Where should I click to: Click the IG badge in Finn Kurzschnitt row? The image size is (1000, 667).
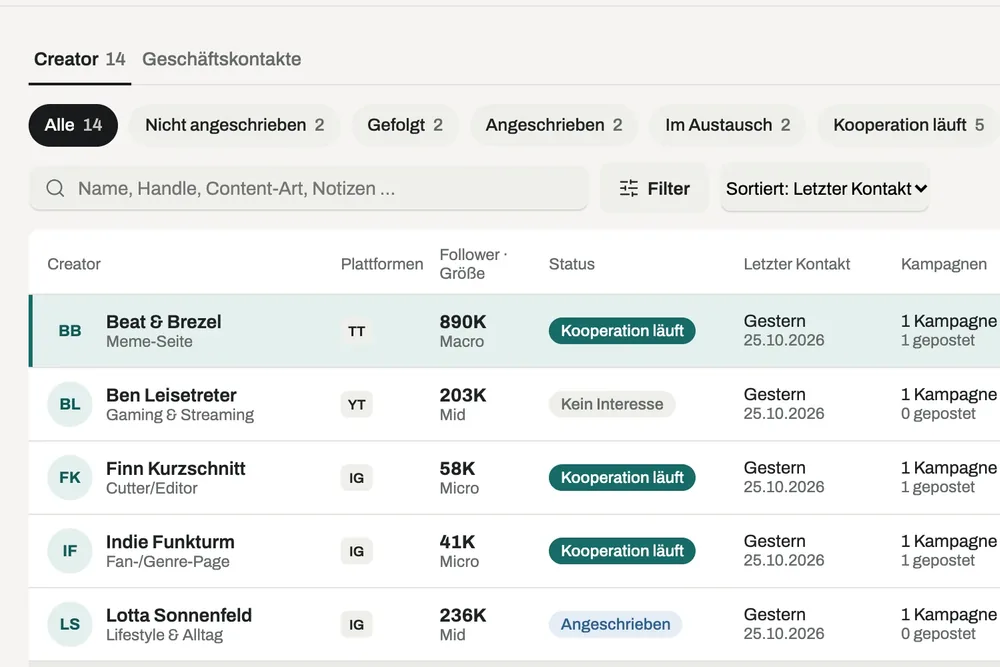coord(357,478)
